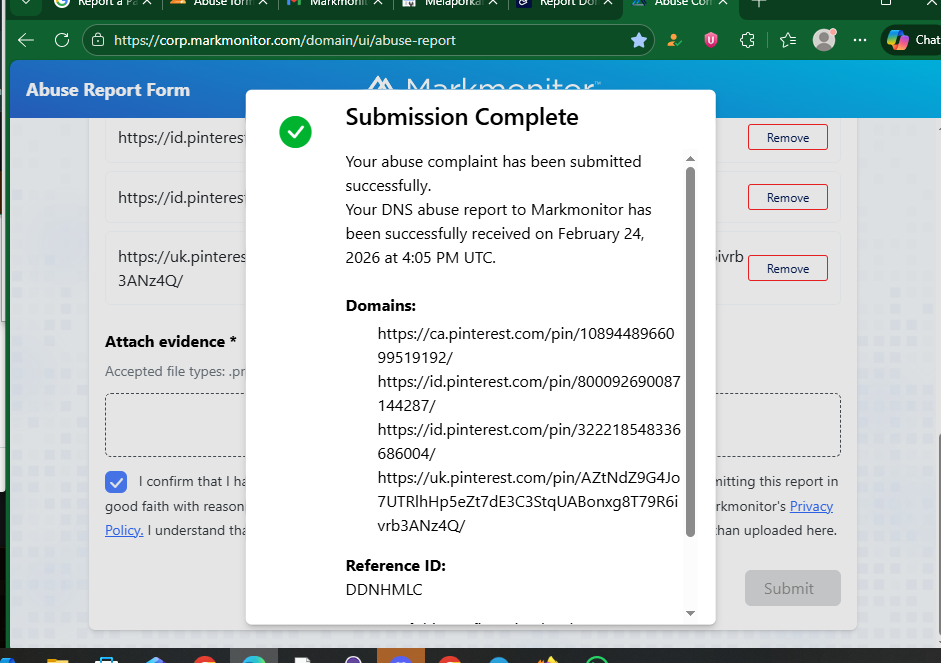941x663 pixels.
Task: Switch to the Report Do... tab
Action: (565, 3)
